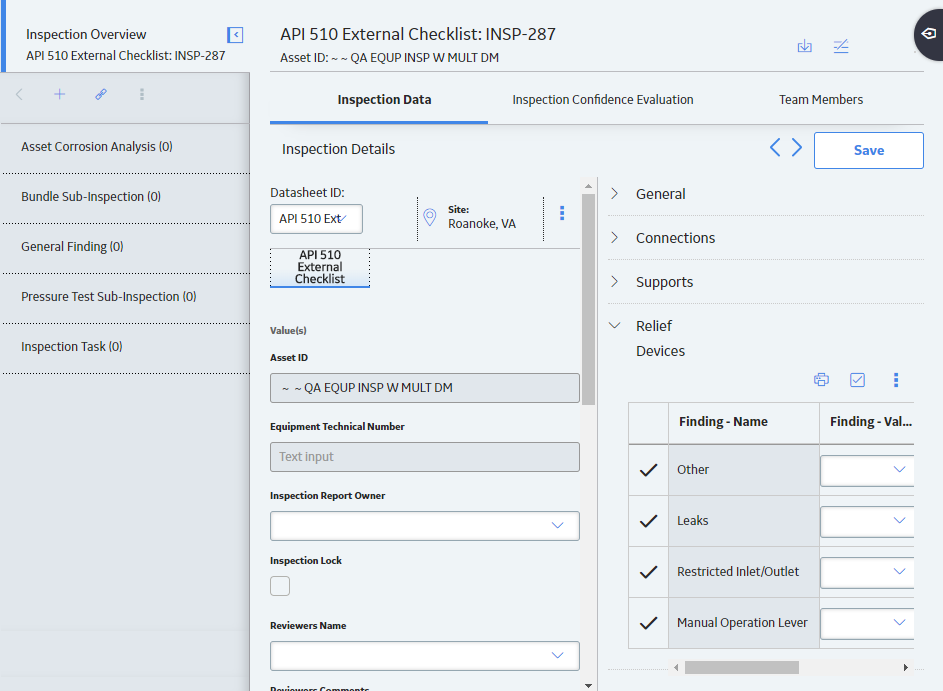Open Finding Value dropdown for Manual Operation Lever

tap(867, 624)
